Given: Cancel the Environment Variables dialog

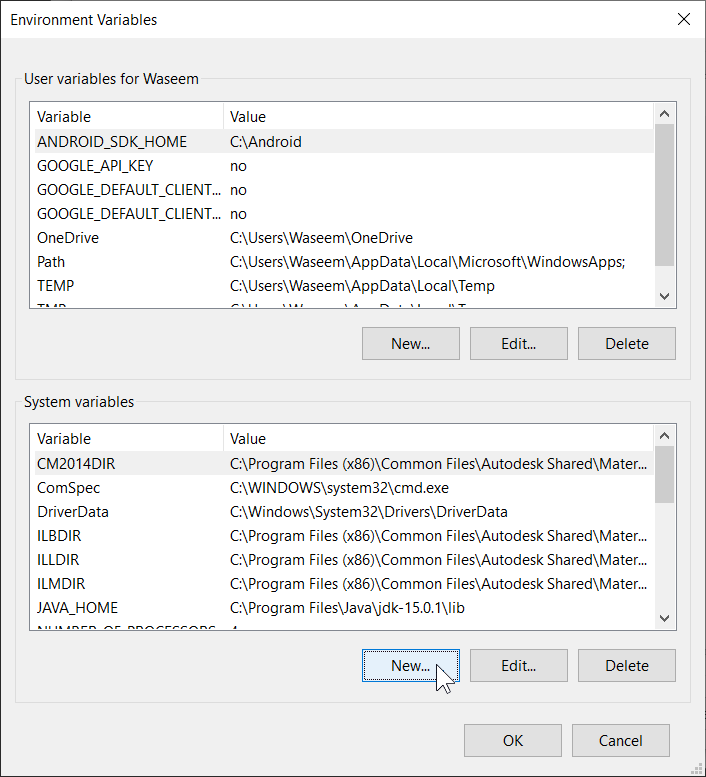Looking at the screenshot, I should click(620, 740).
